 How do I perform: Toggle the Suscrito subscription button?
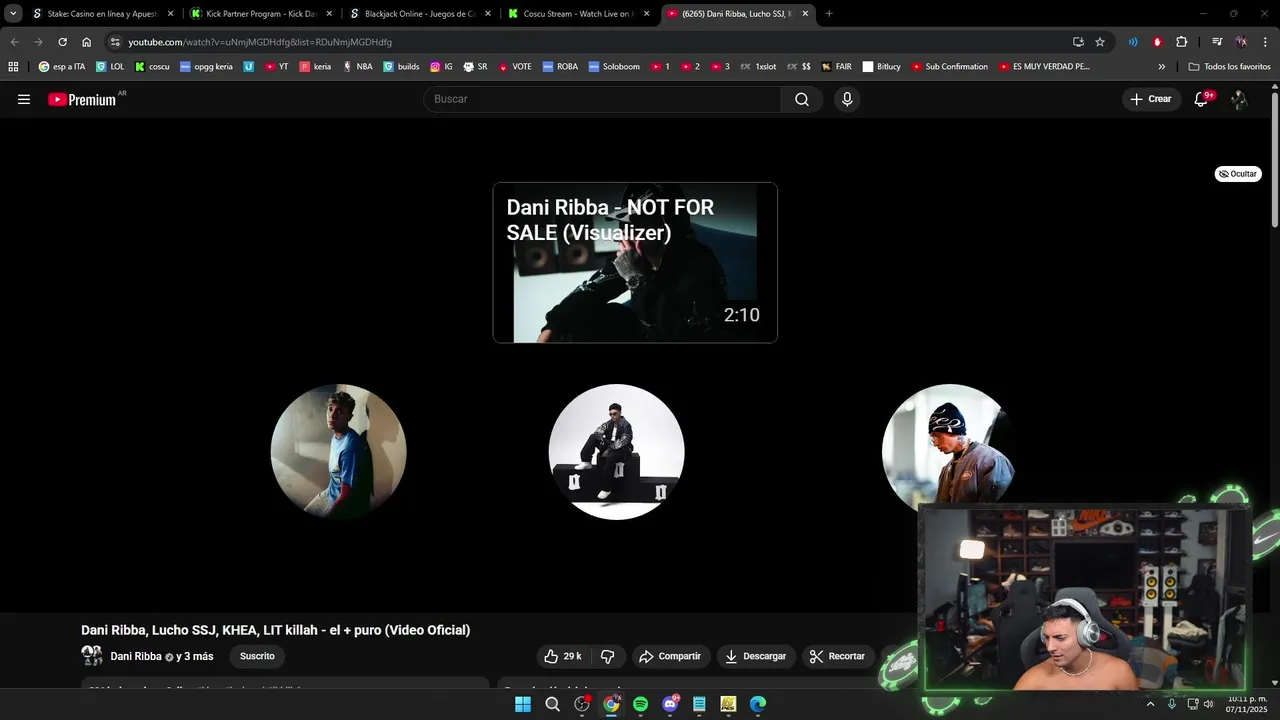pos(257,656)
